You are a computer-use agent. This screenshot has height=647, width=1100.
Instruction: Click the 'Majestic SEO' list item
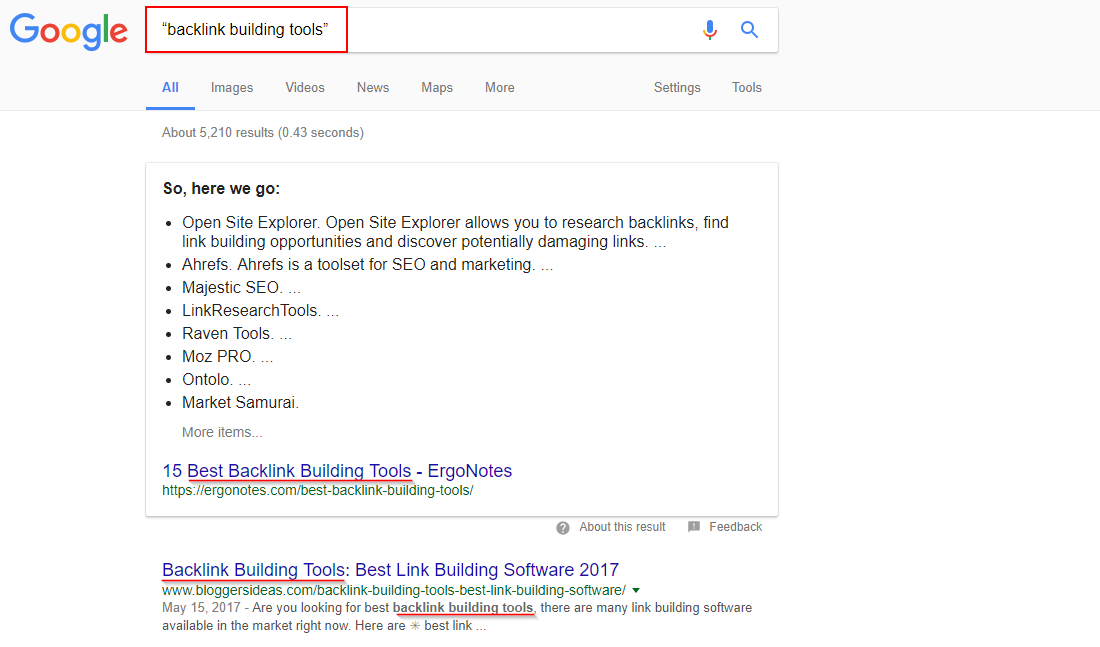[241, 288]
